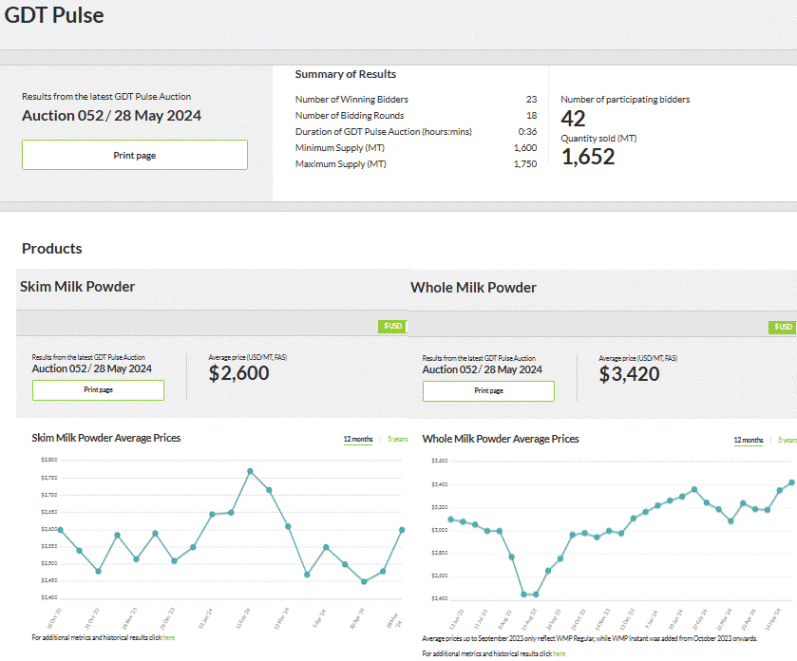
Task: Click the Skim Milk Powder product heading
Action: [x=77, y=287]
